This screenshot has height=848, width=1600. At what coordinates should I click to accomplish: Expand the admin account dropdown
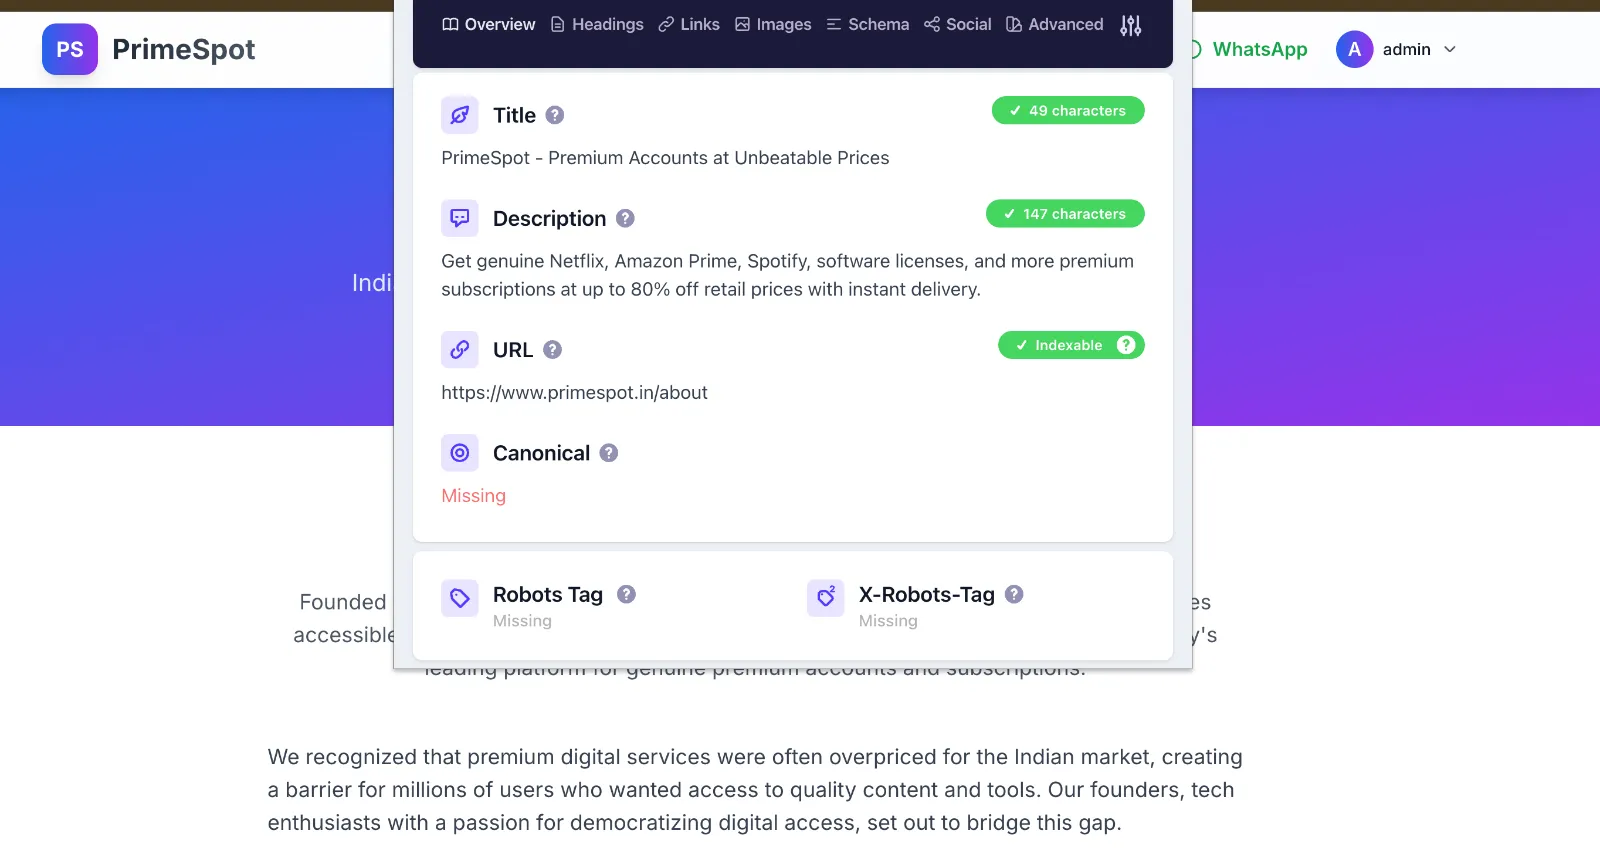click(1397, 49)
